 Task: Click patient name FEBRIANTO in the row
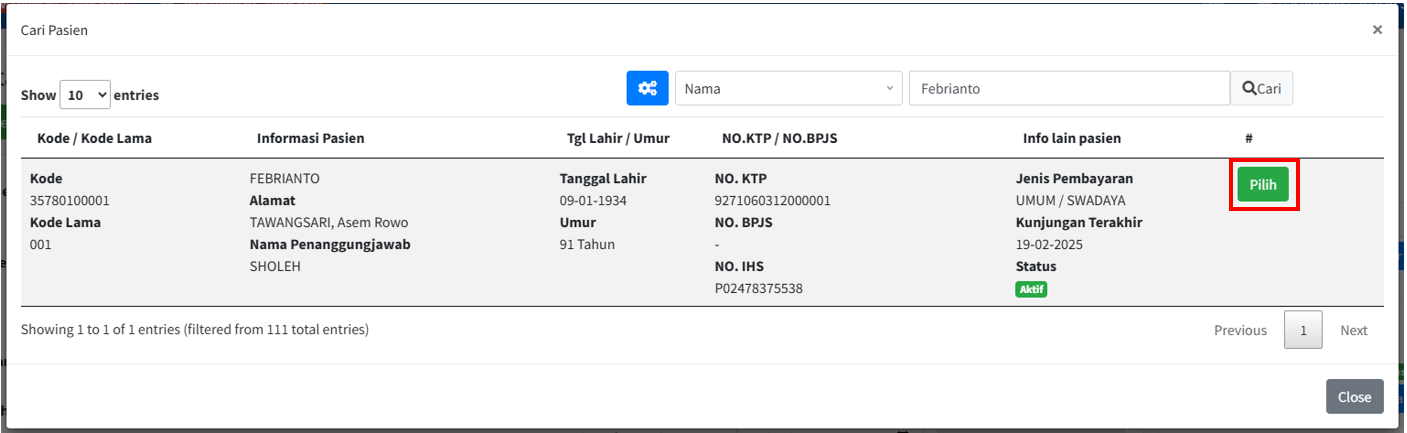pos(284,178)
